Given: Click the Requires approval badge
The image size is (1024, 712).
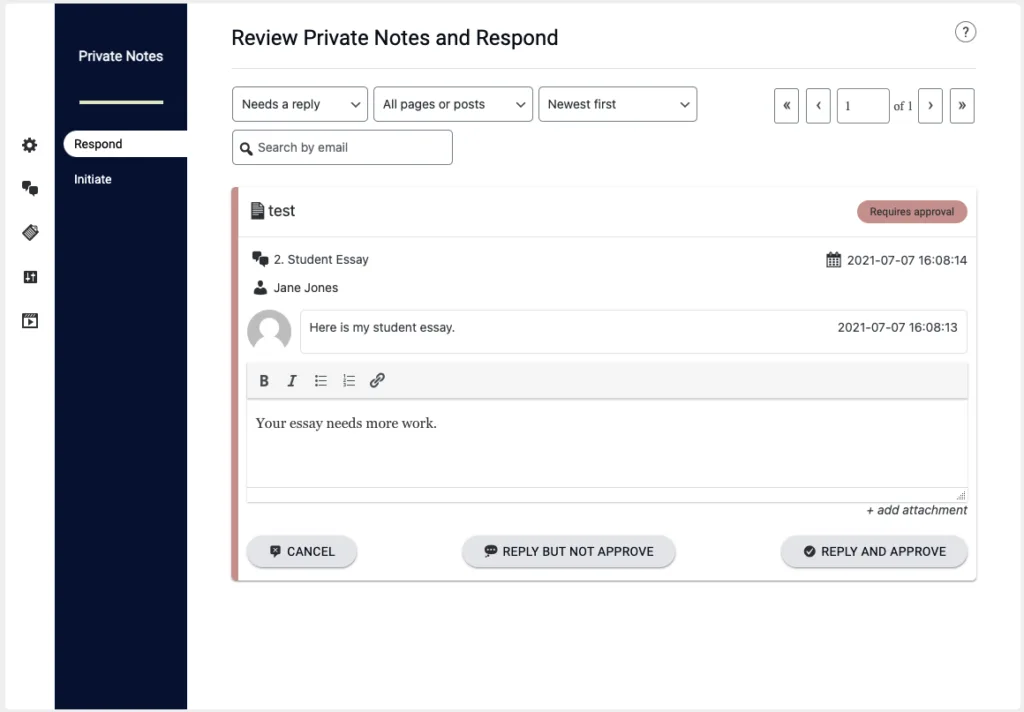Looking at the screenshot, I should pyautogui.click(x=912, y=212).
